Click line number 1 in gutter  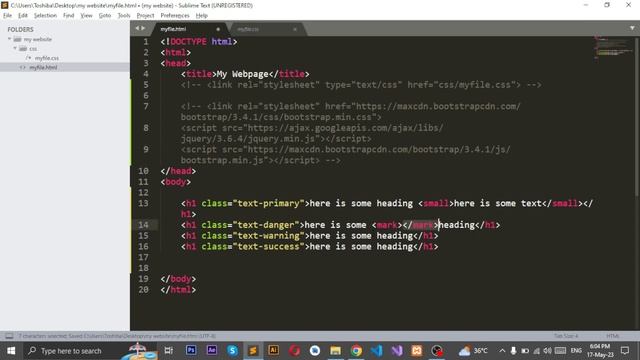pos(146,42)
